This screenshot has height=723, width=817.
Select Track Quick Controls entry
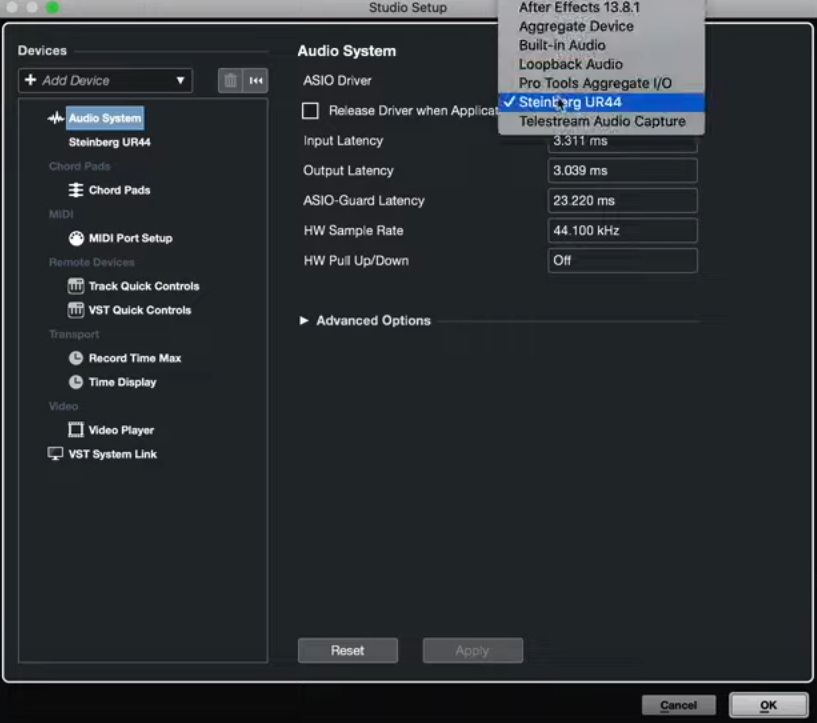[x=144, y=286]
